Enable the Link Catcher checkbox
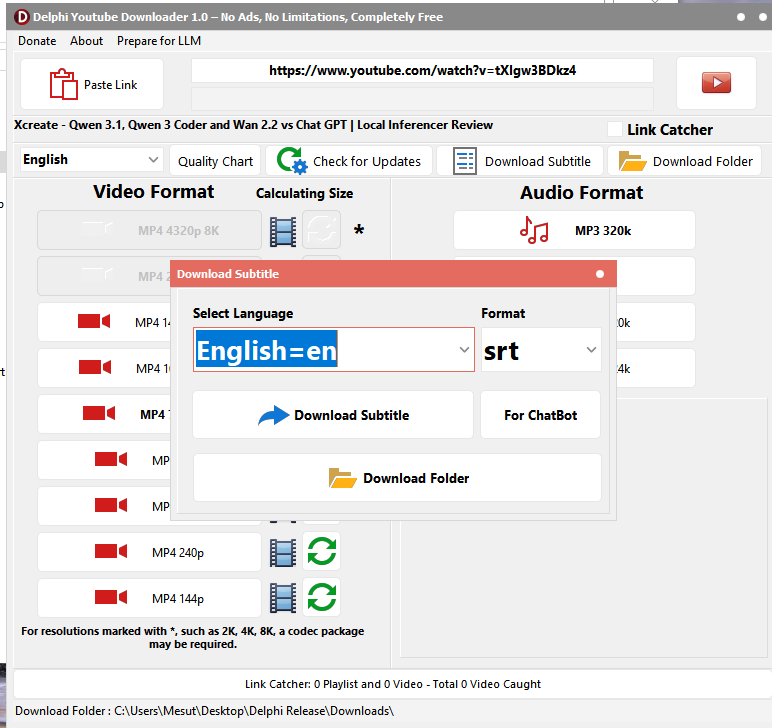 coord(614,129)
